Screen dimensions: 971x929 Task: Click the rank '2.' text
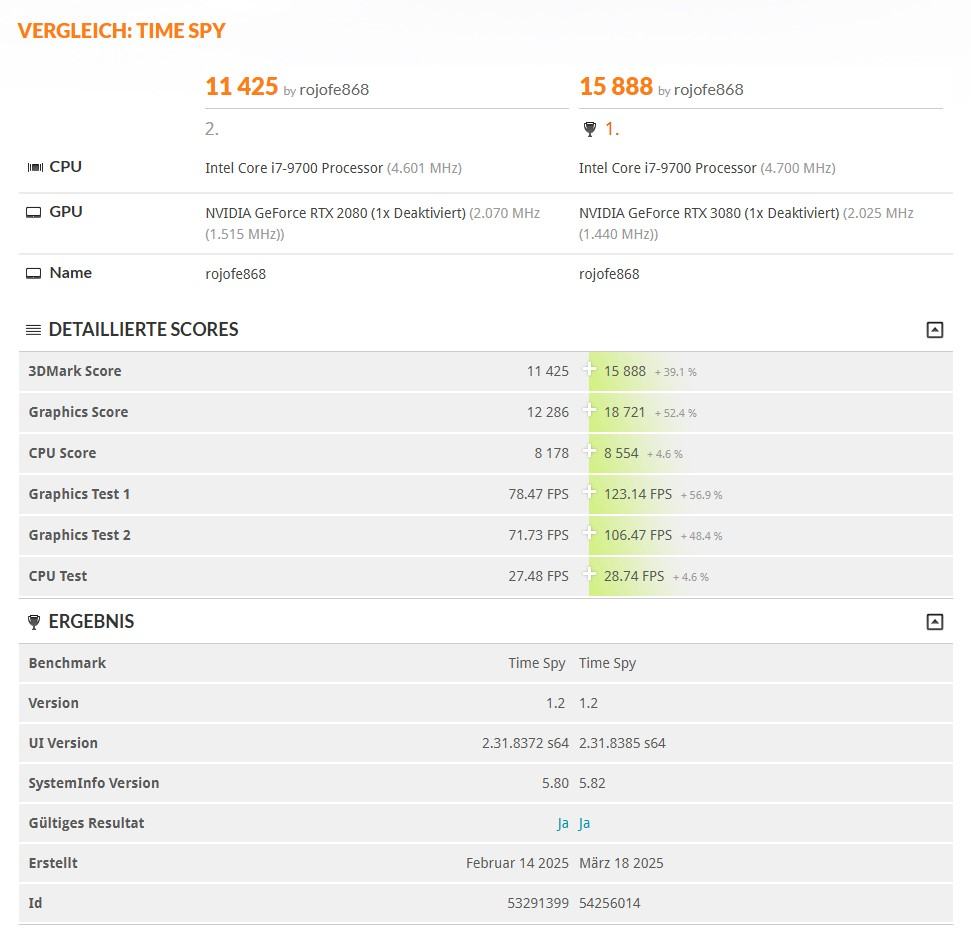pos(212,129)
